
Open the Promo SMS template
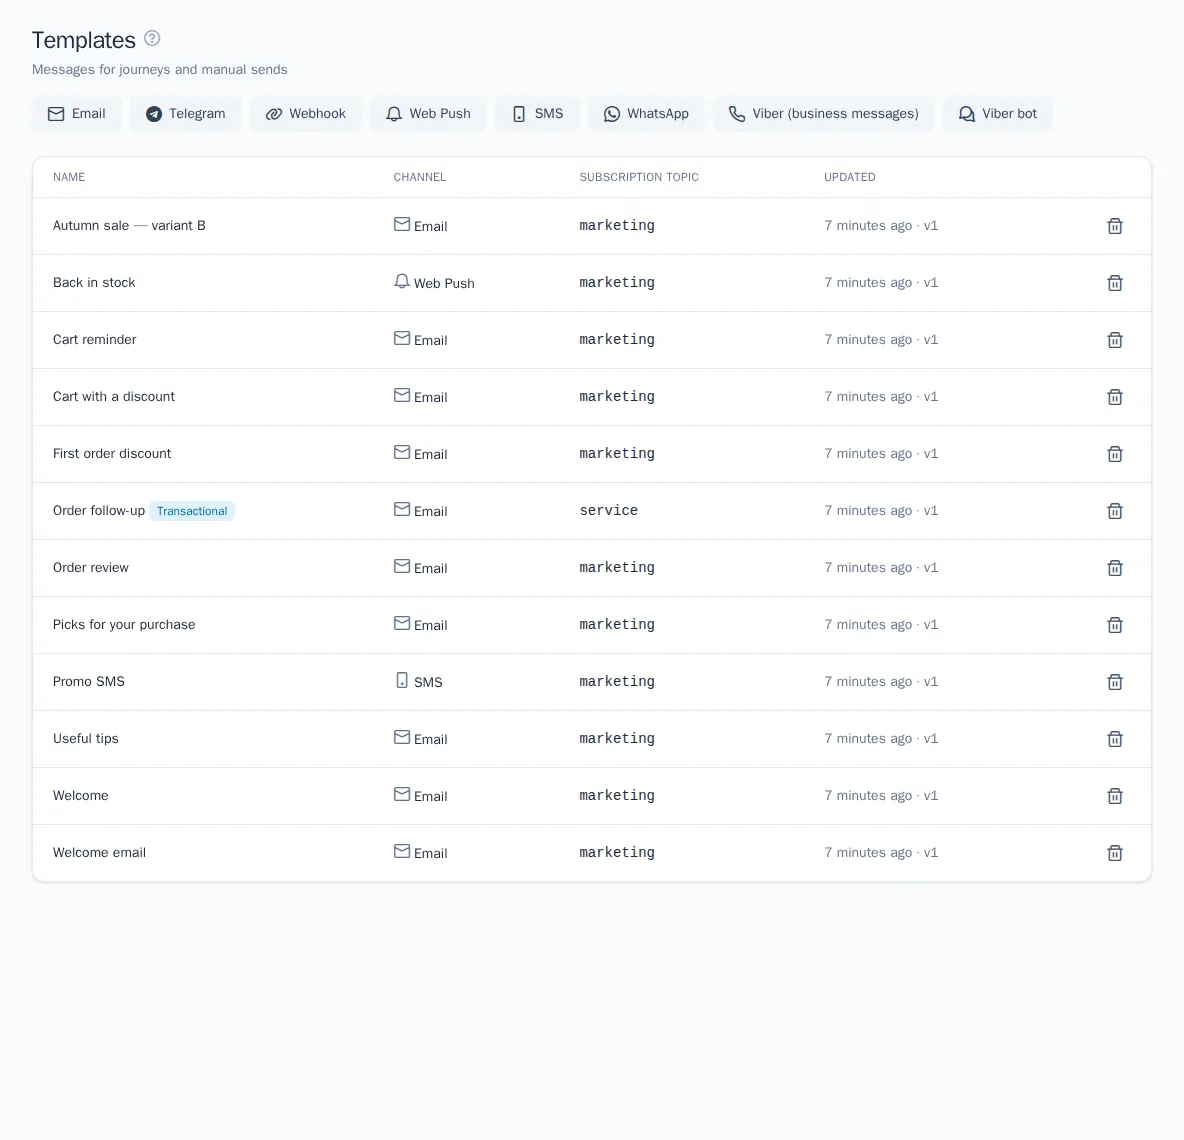88,682
